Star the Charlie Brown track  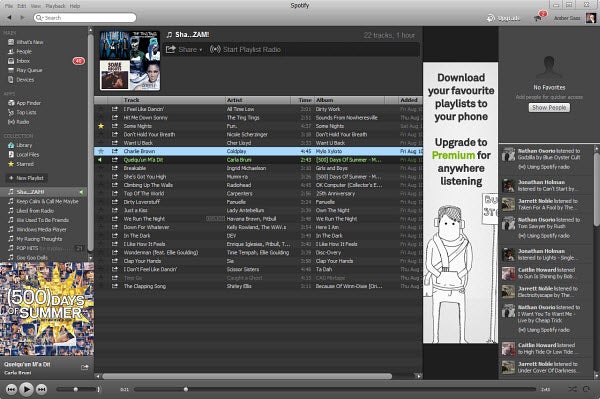click(x=101, y=151)
